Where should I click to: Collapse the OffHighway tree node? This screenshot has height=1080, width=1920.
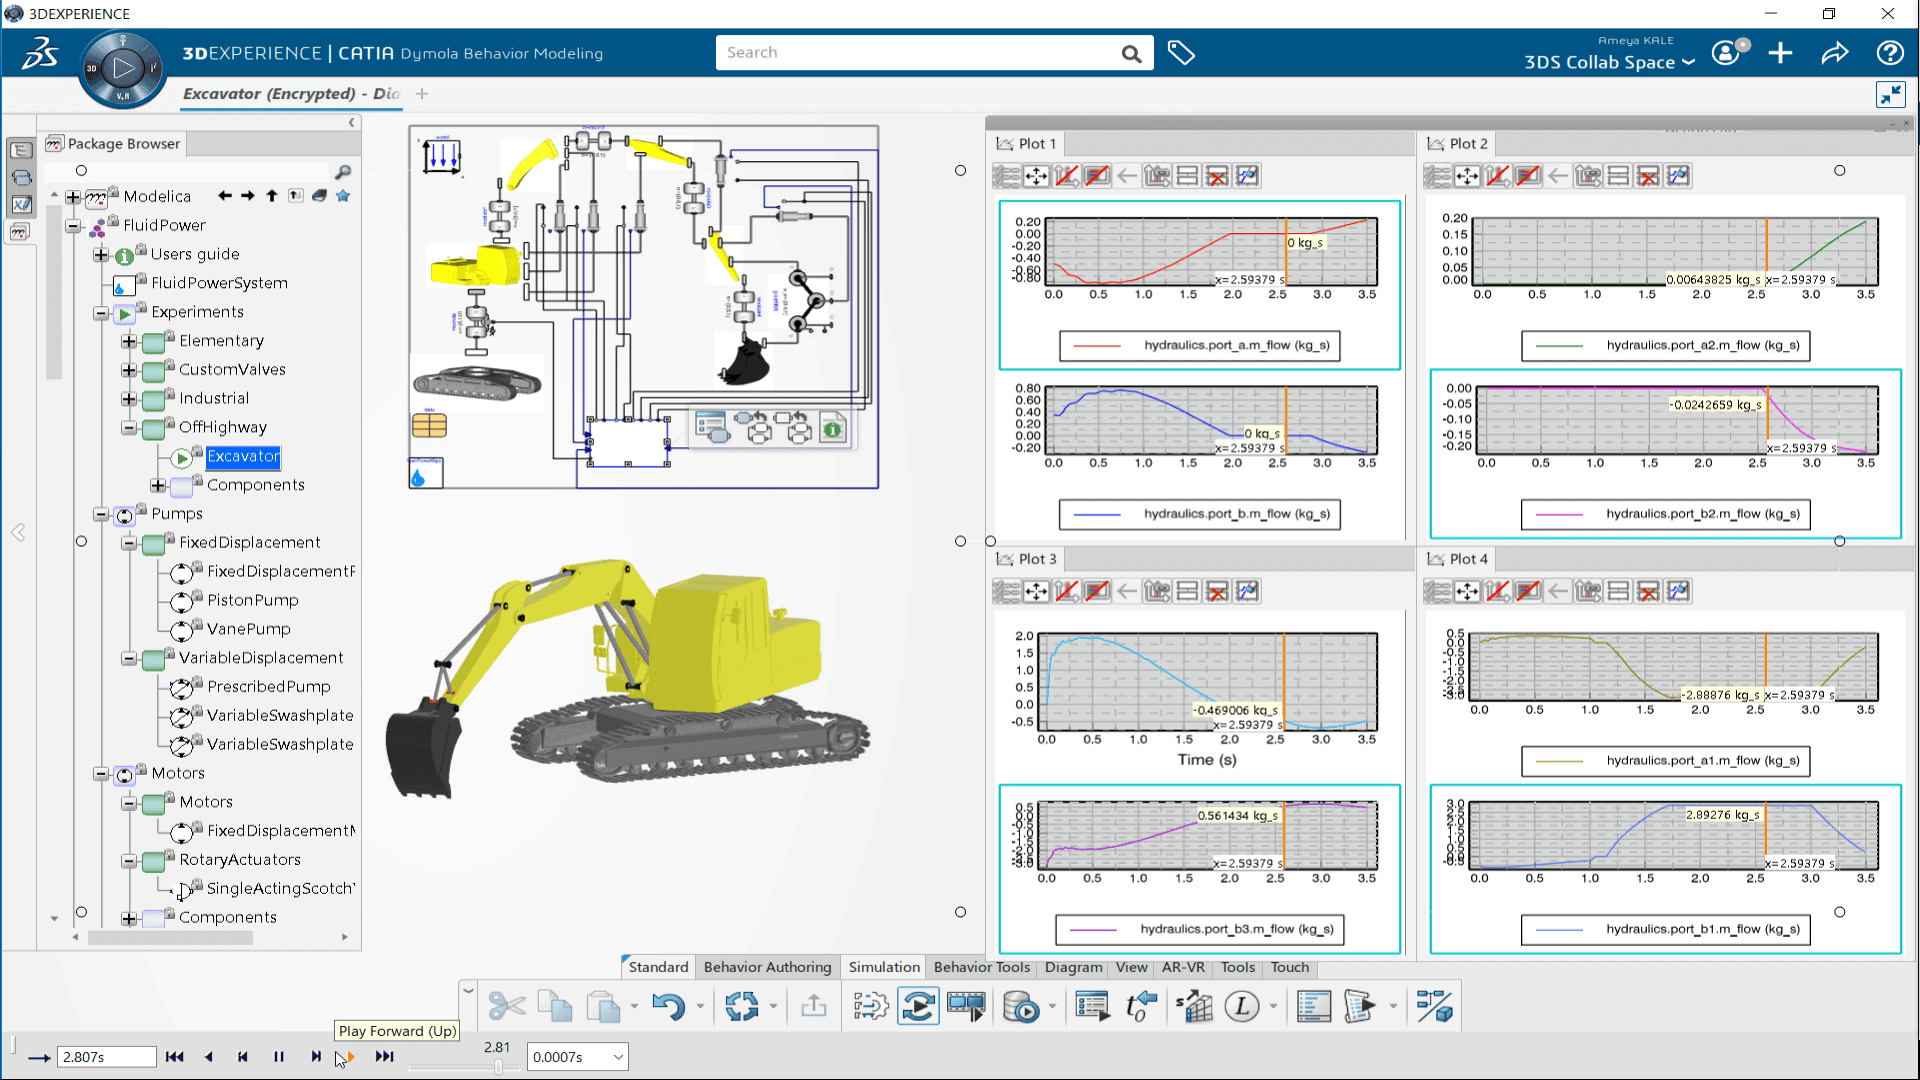pos(129,428)
